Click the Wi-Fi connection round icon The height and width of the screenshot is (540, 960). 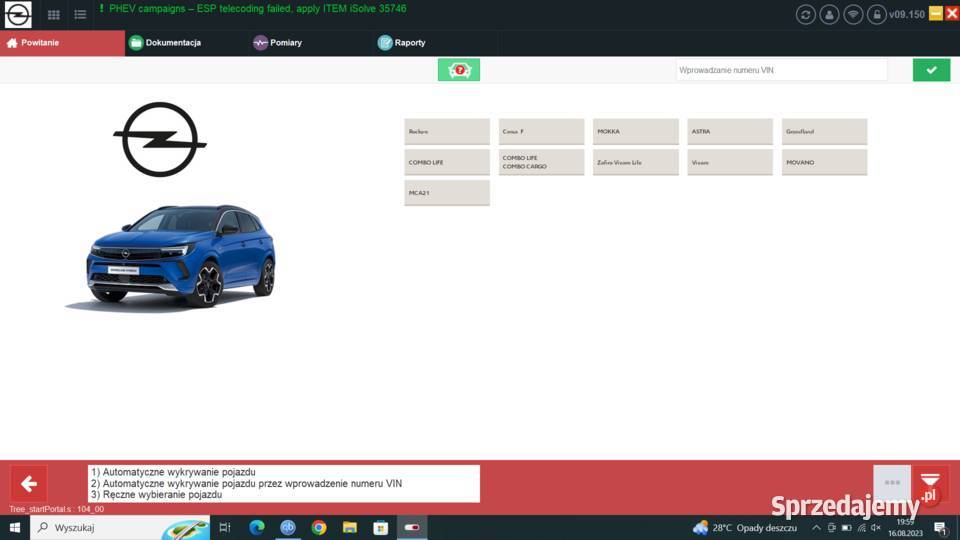[853, 15]
